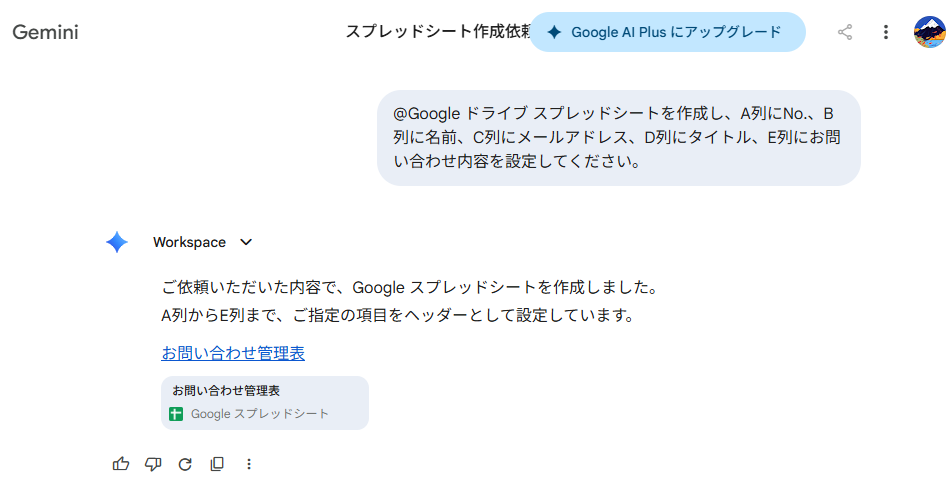This screenshot has height=496, width=952.
Task: Open the お問い合わせ管理表 blue hyperlink
Action: [x=233, y=353]
